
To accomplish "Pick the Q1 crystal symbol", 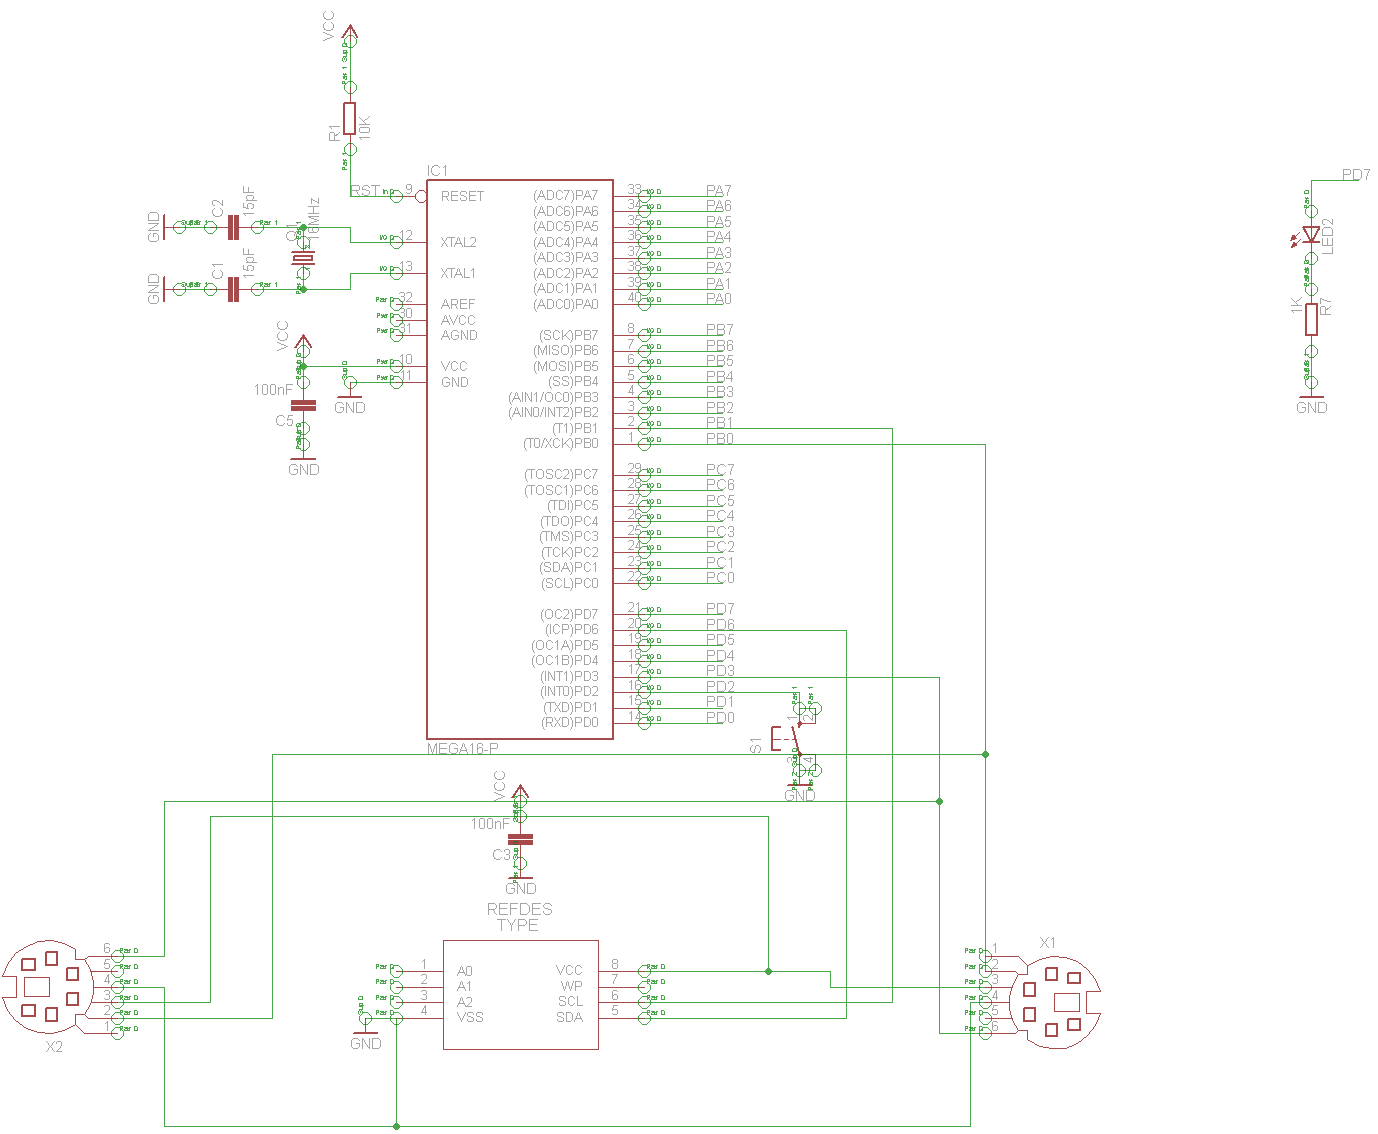I will [303, 258].
